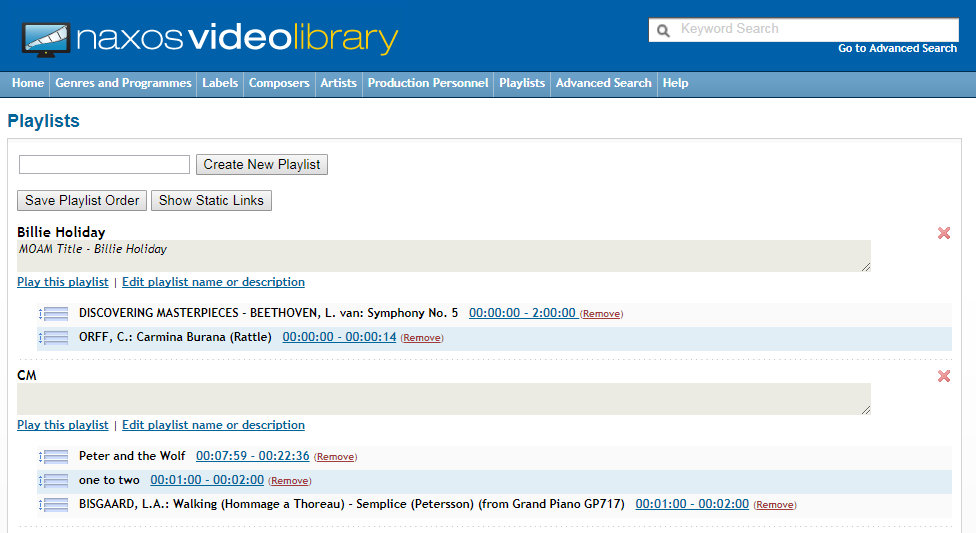Click the new playlist name input box
Screen dimensions: 976x533
pyautogui.click(x=105, y=164)
